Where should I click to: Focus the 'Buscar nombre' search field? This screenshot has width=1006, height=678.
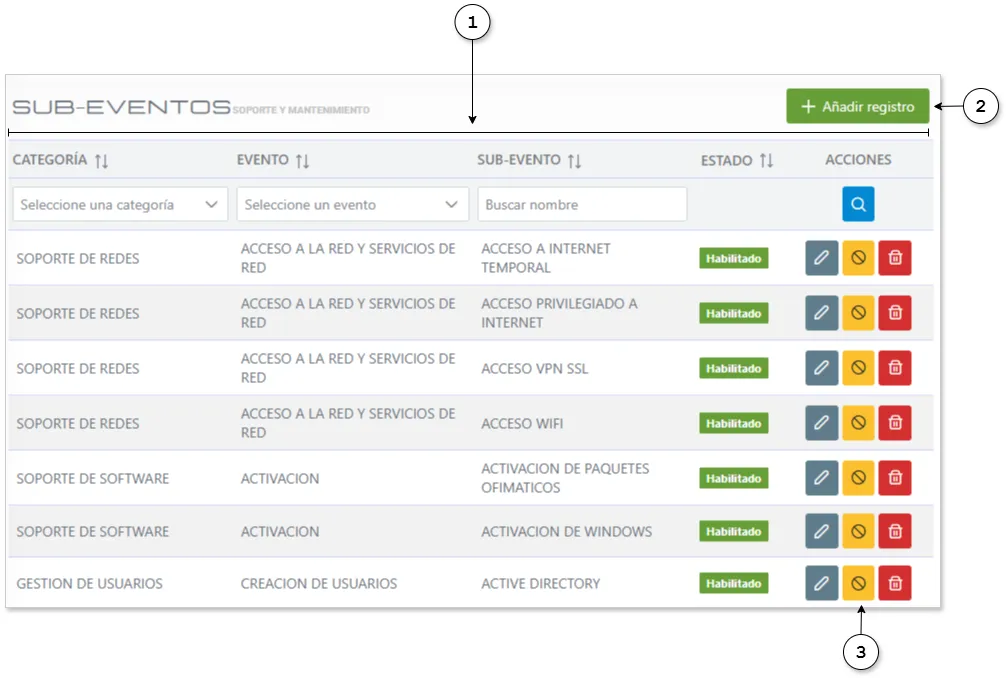click(582, 204)
